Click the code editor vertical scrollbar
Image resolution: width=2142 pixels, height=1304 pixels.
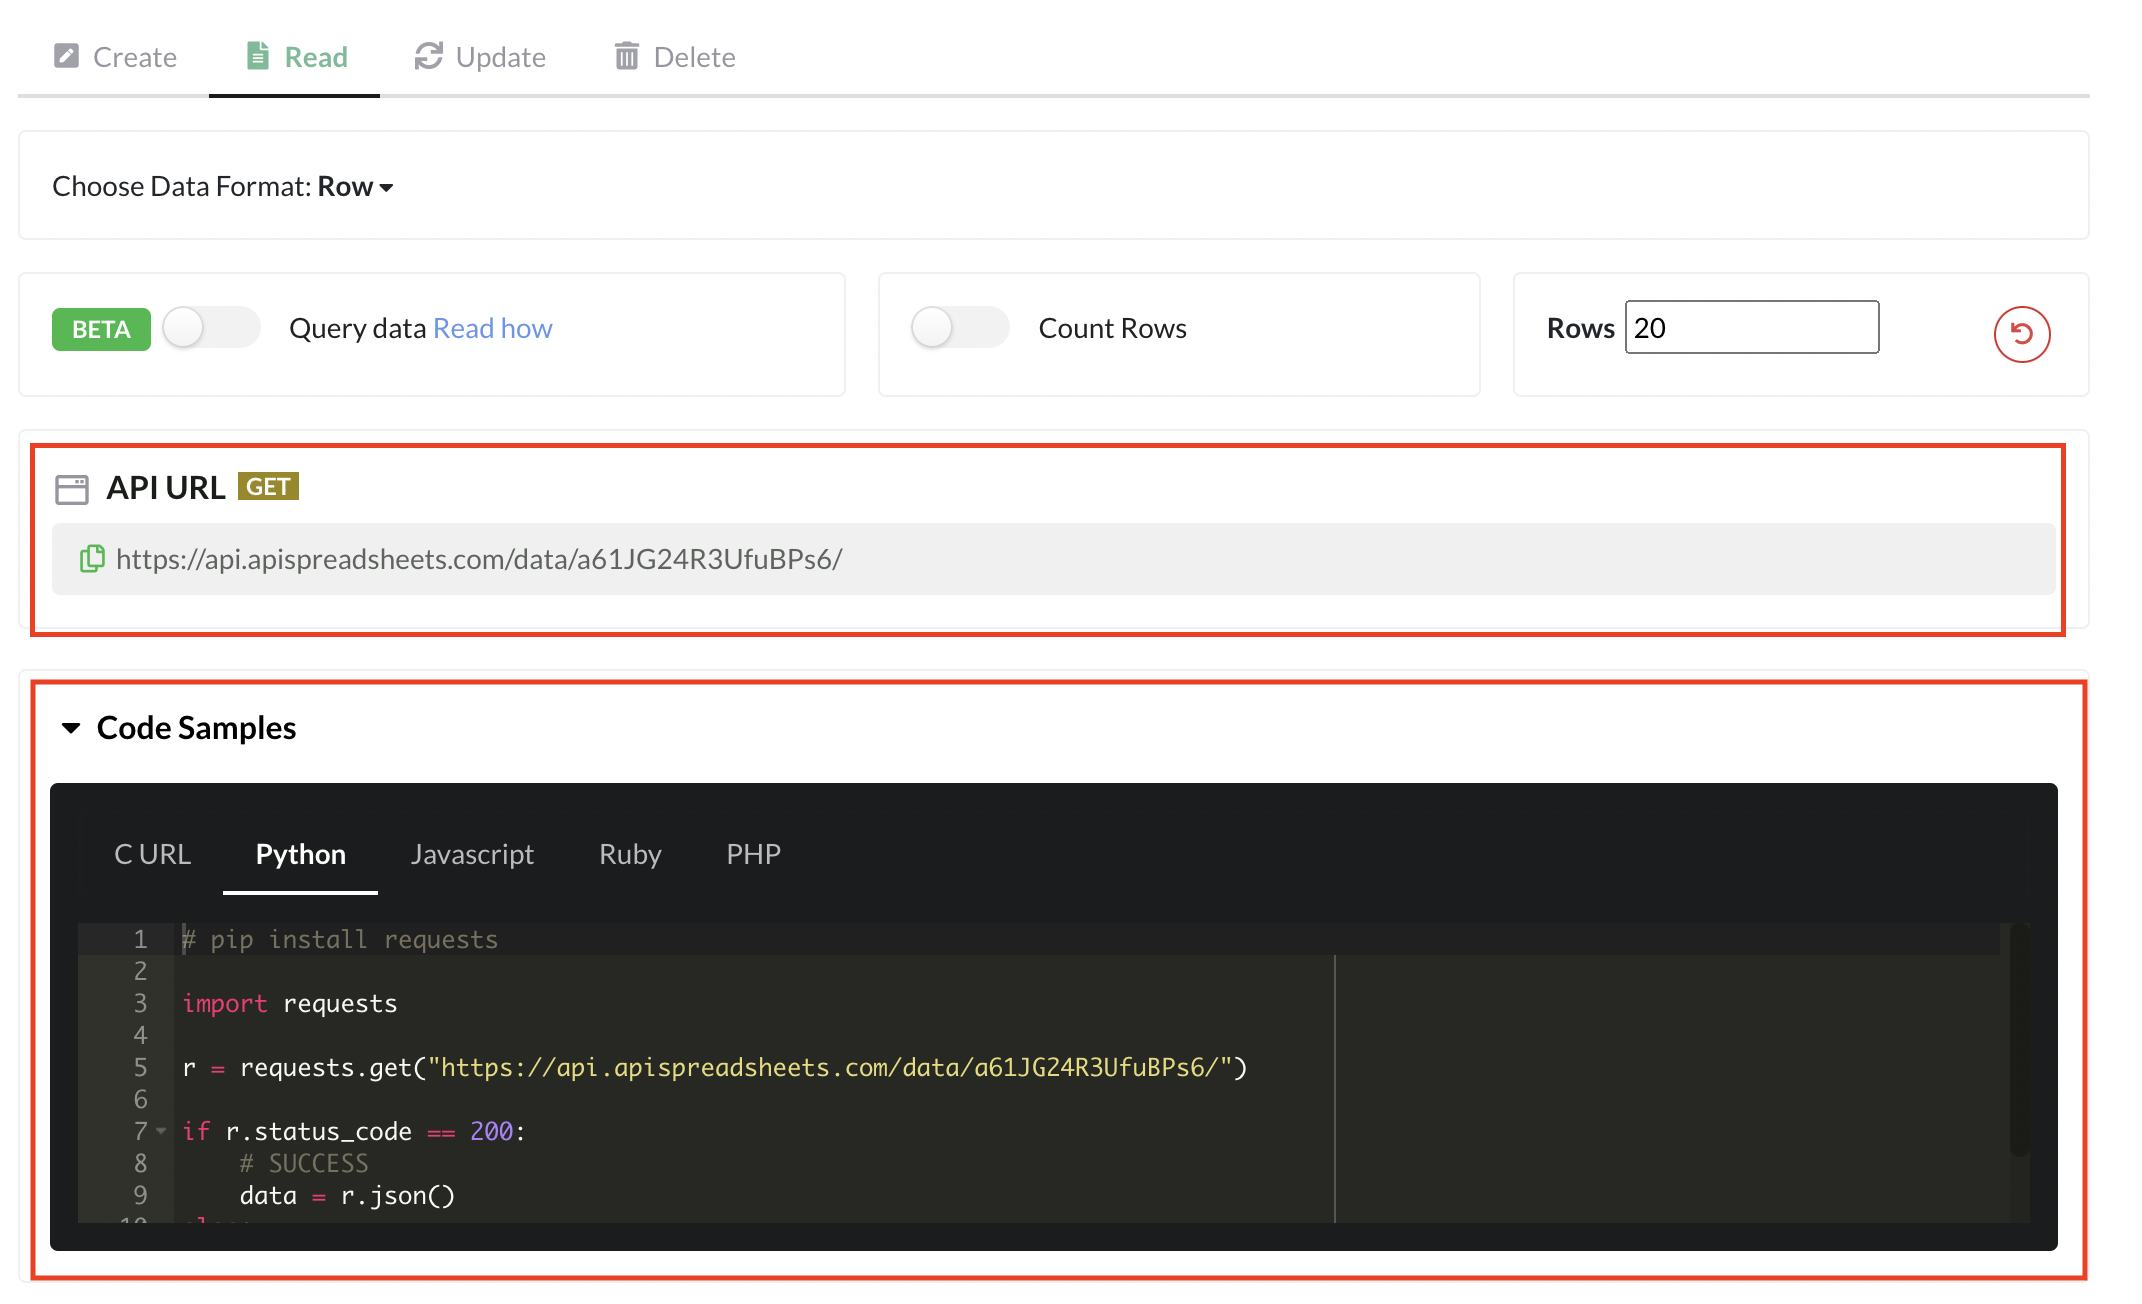pyautogui.click(x=2020, y=1040)
